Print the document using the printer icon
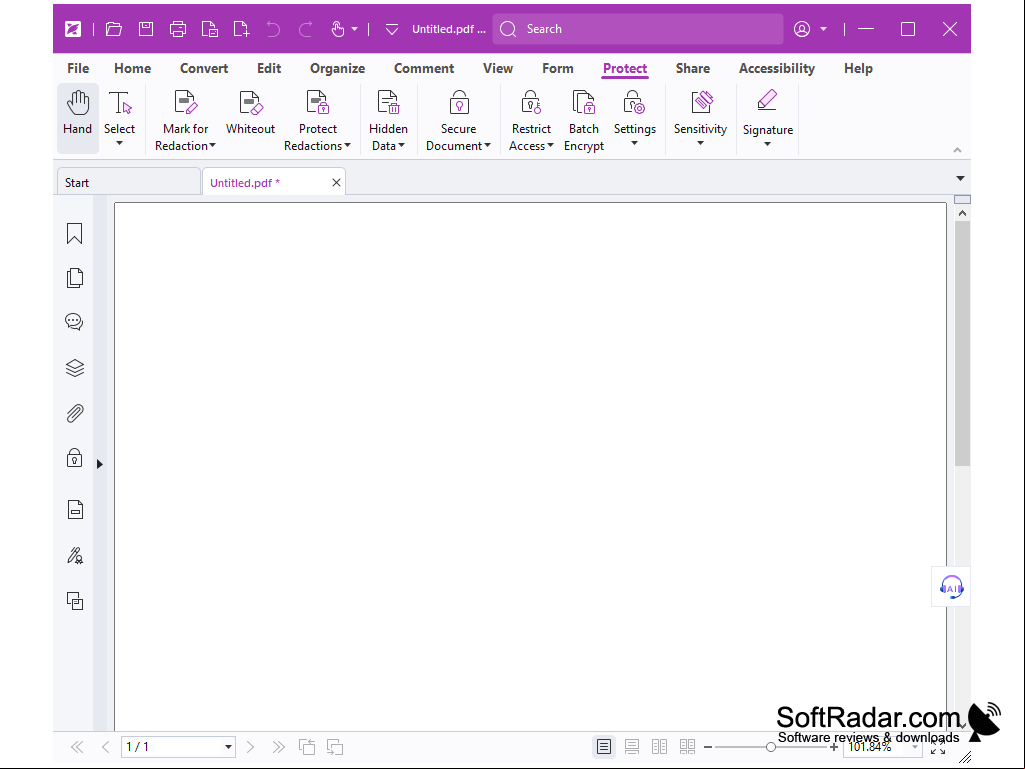 178,29
